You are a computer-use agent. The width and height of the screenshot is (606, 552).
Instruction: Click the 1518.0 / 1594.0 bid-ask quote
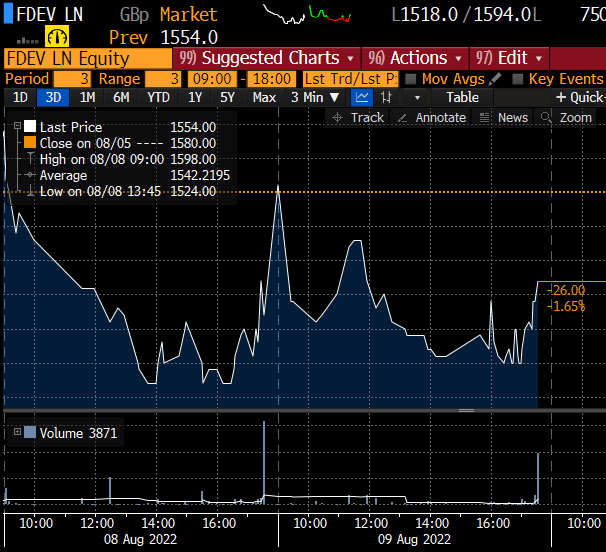click(466, 15)
